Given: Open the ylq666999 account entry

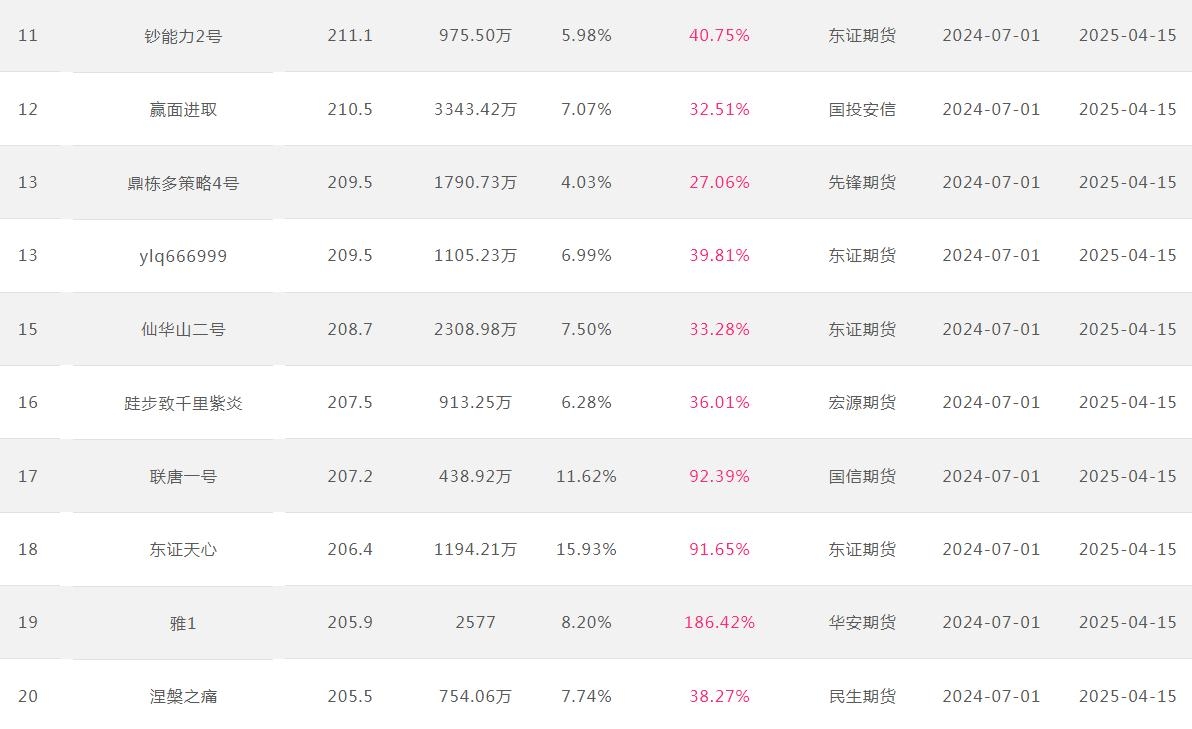Looking at the screenshot, I should click(x=183, y=256).
